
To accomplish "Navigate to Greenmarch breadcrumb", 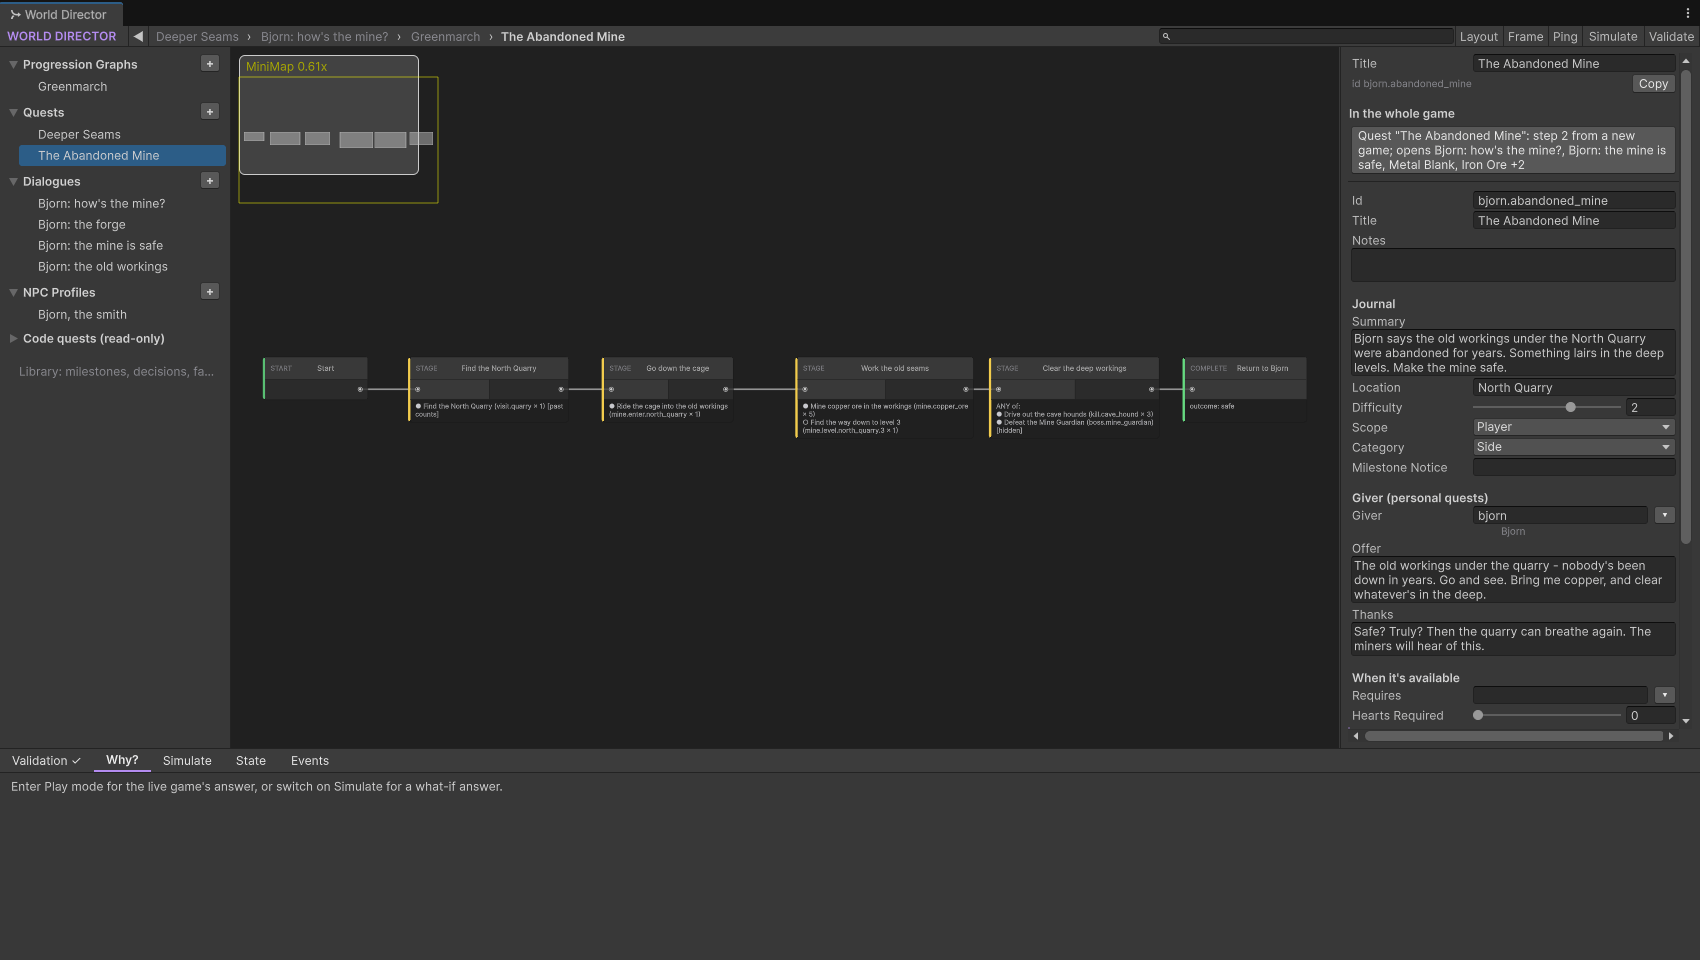I will (x=445, y=37).
